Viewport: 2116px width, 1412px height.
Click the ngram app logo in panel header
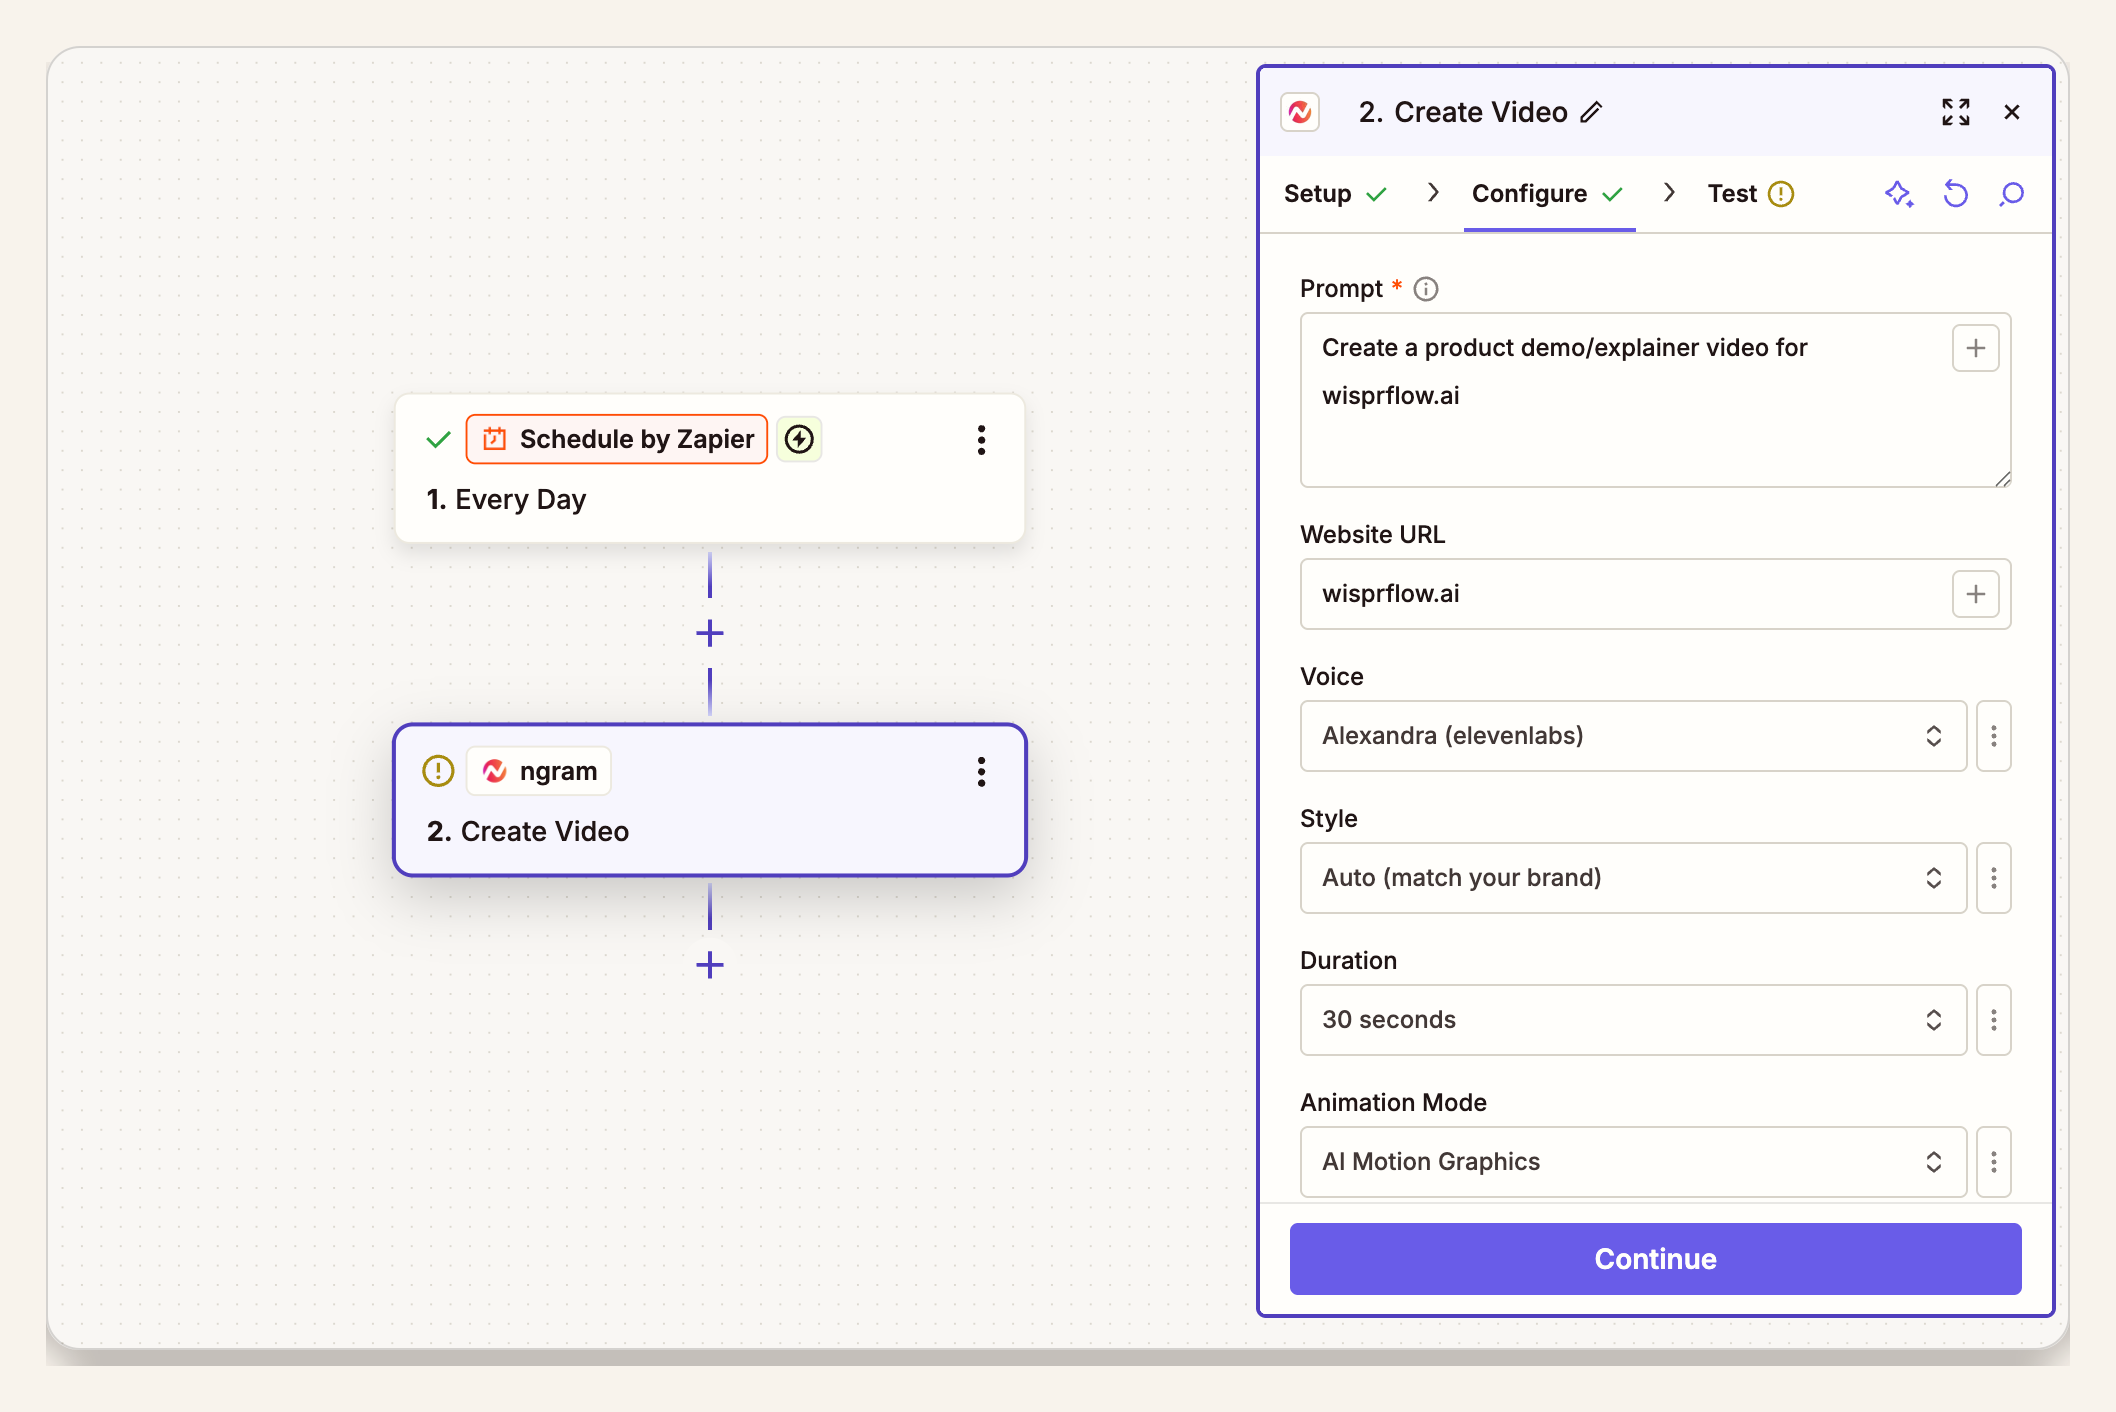1300,112
